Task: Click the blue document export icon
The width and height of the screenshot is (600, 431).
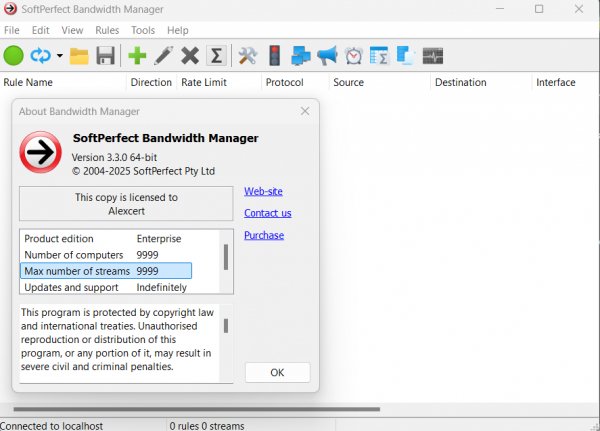Action: (x=406, y=56)
